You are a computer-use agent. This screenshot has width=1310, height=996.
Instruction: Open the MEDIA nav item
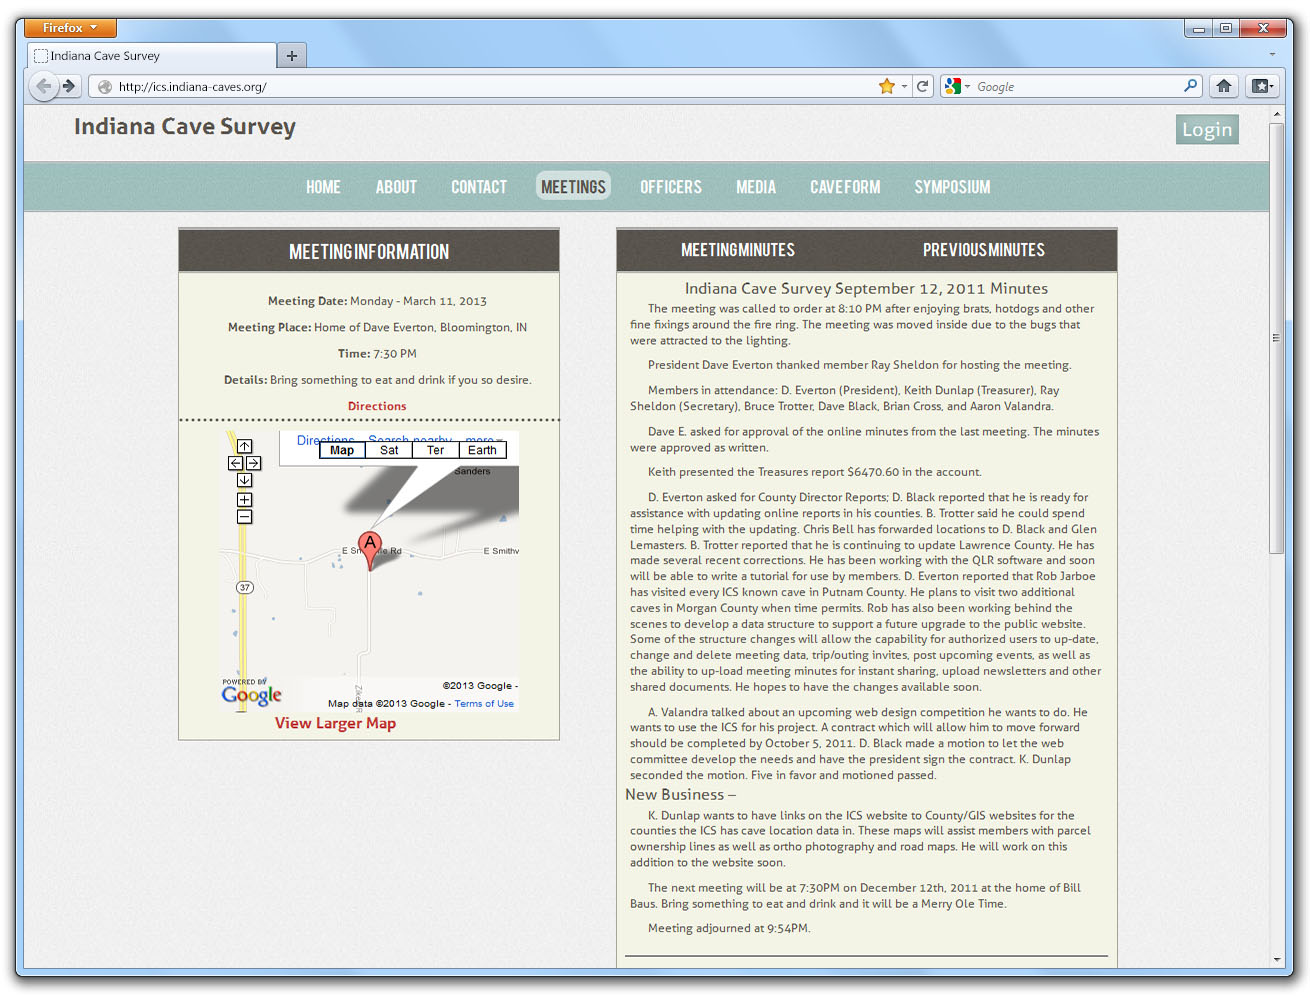tap(756, 187)
